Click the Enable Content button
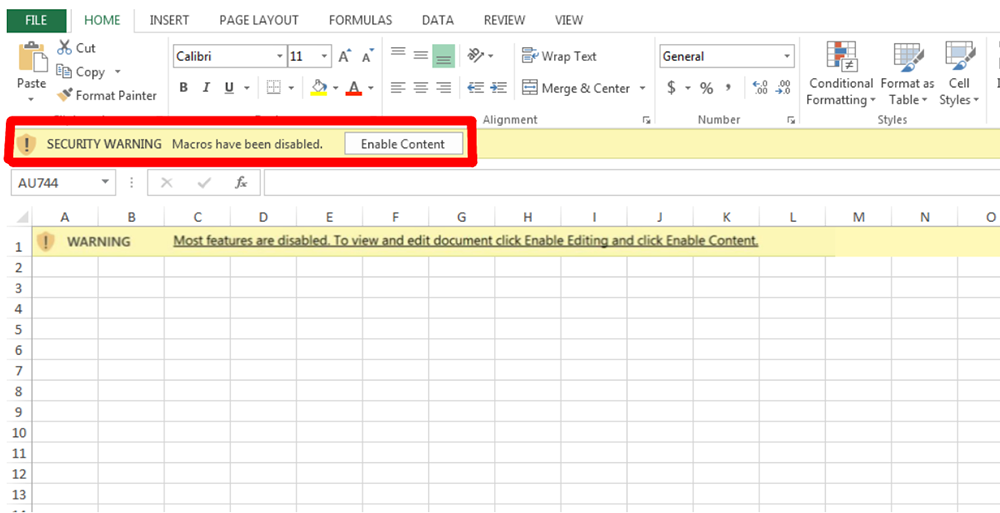Screen dimensions: 1000x513 pos(403,144)
